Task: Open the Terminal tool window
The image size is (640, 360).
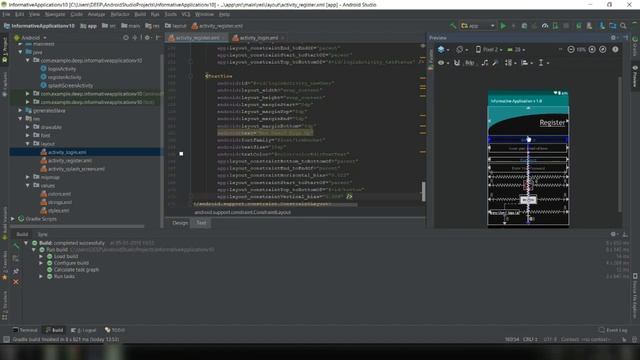Action: pyautogui.click(x=25, y=330)
